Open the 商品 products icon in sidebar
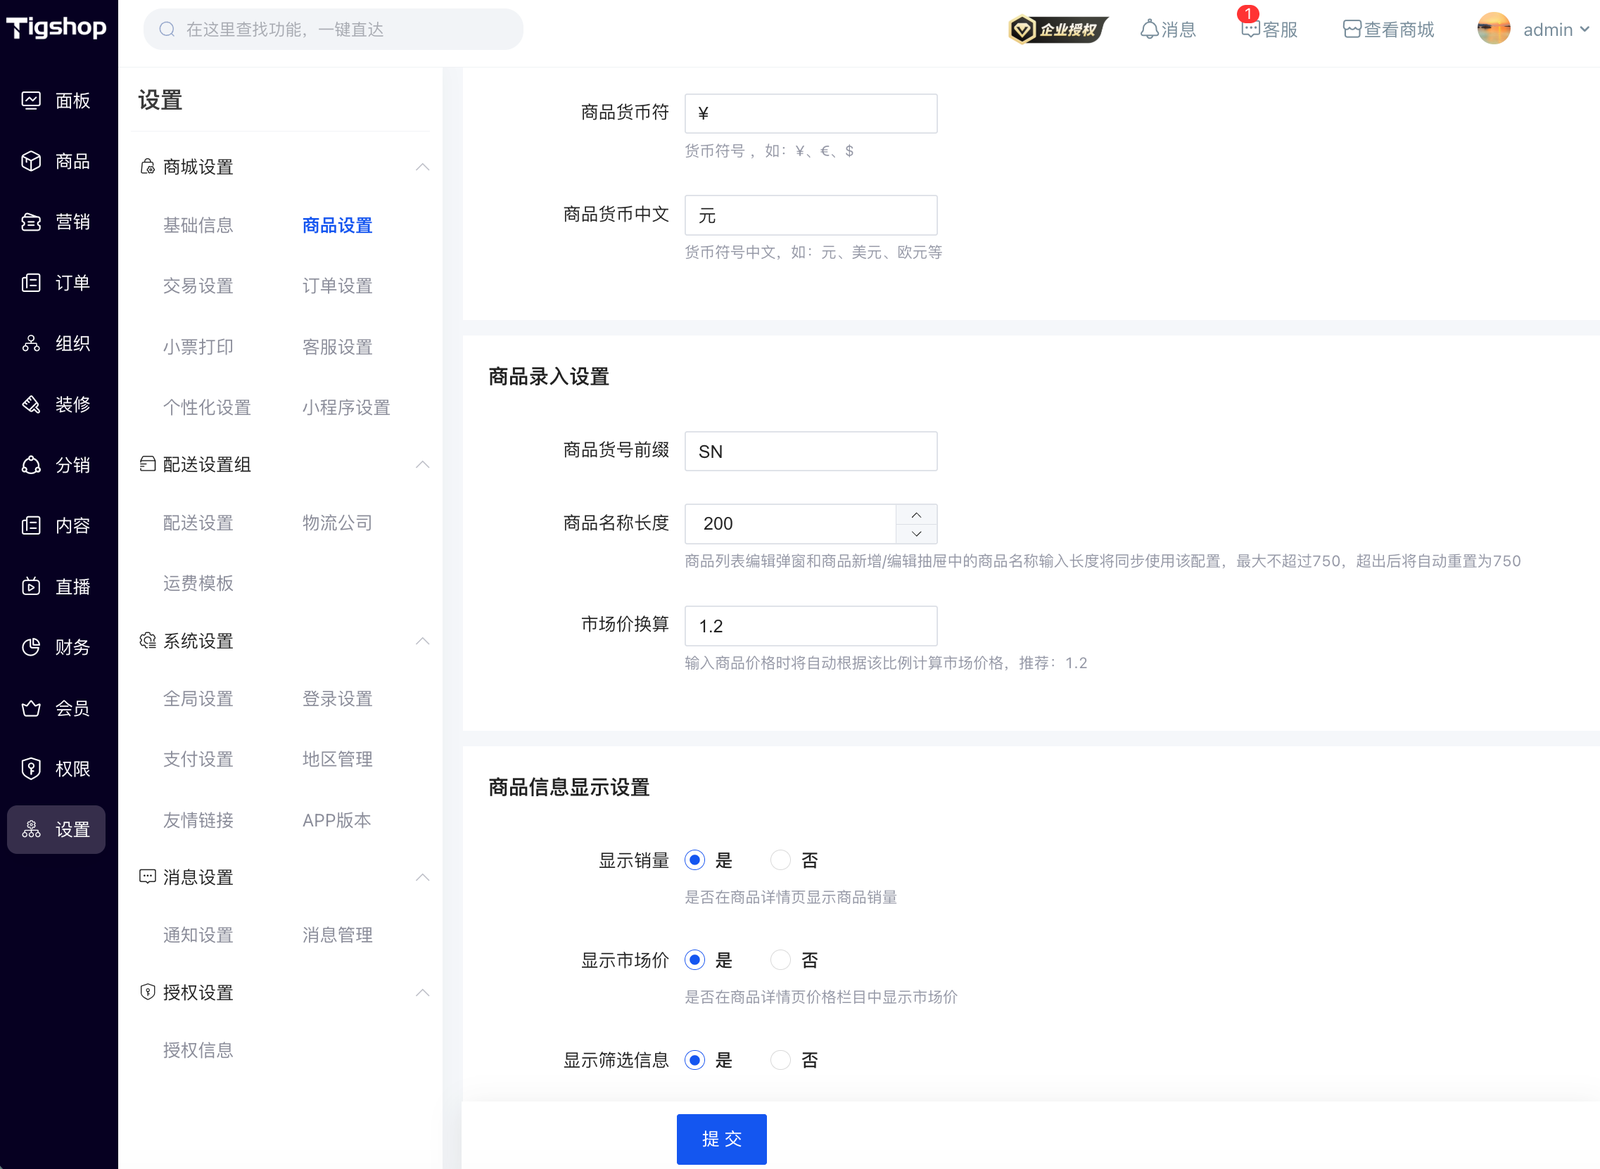Image resolution: width=1600 pixels, height=1169 pixels. [32, 161]
